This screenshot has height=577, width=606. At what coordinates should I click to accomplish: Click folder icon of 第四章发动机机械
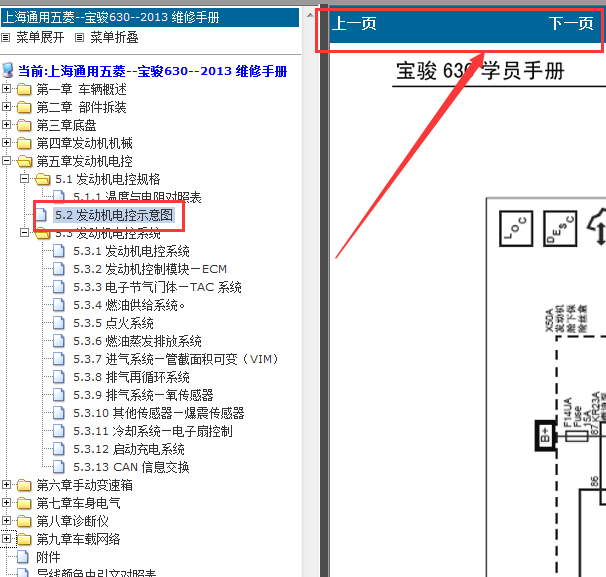(24, 143)
